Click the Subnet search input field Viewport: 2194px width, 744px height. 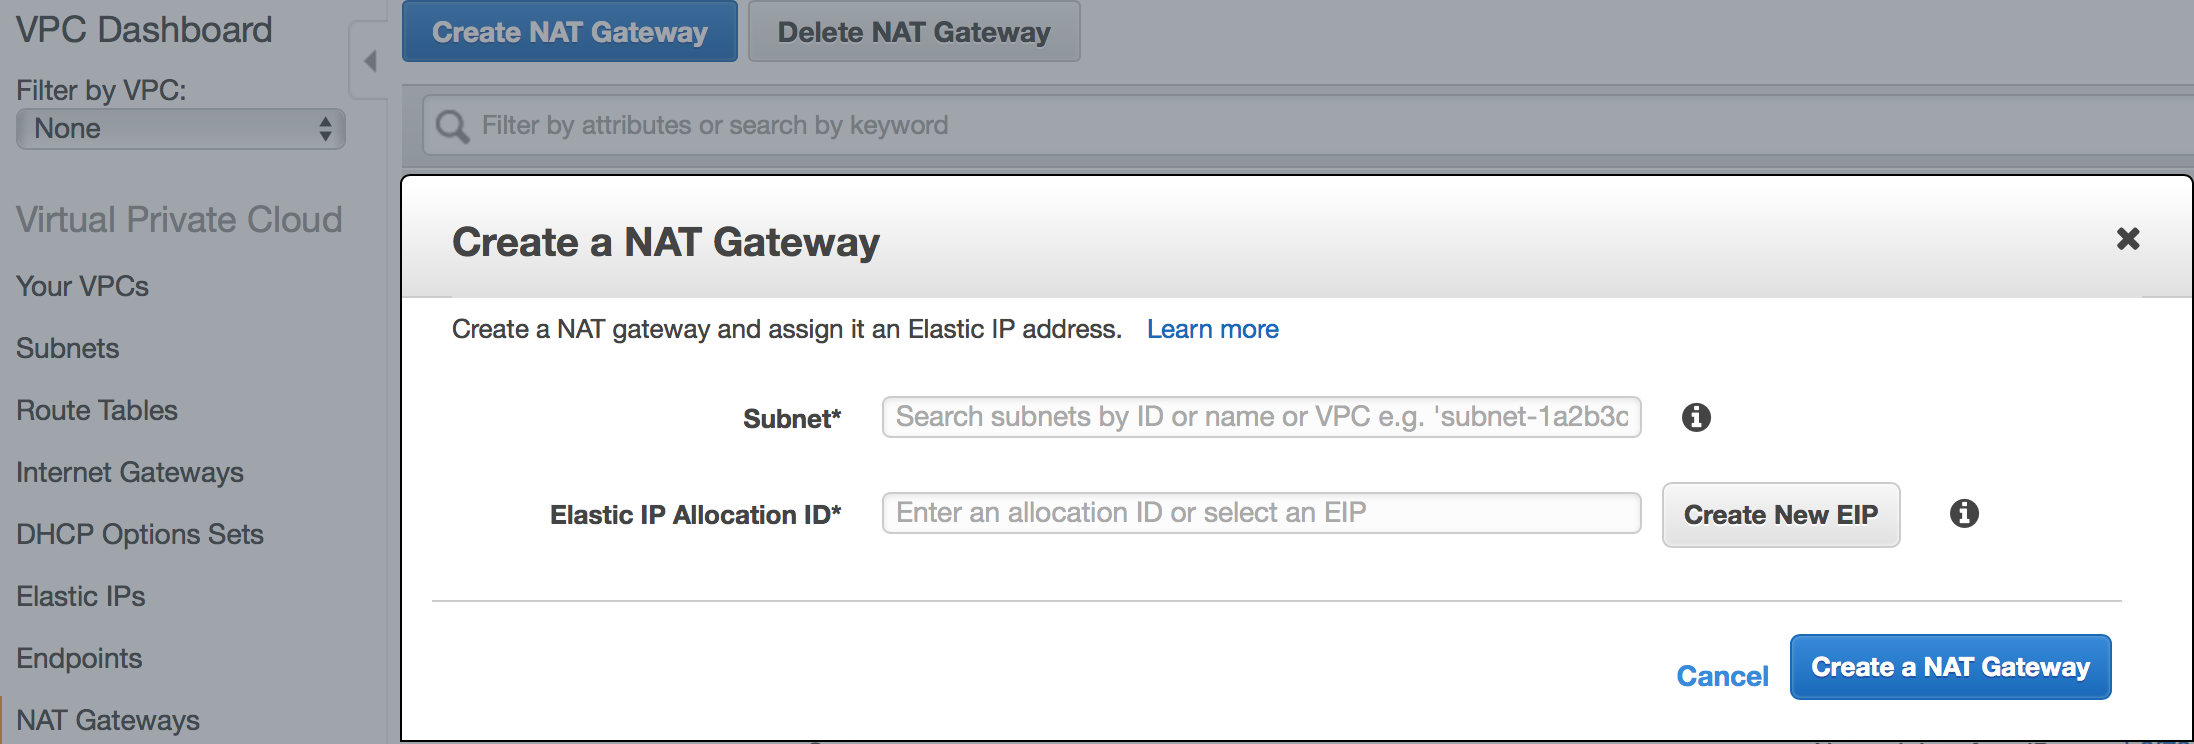pos(1261,417)
